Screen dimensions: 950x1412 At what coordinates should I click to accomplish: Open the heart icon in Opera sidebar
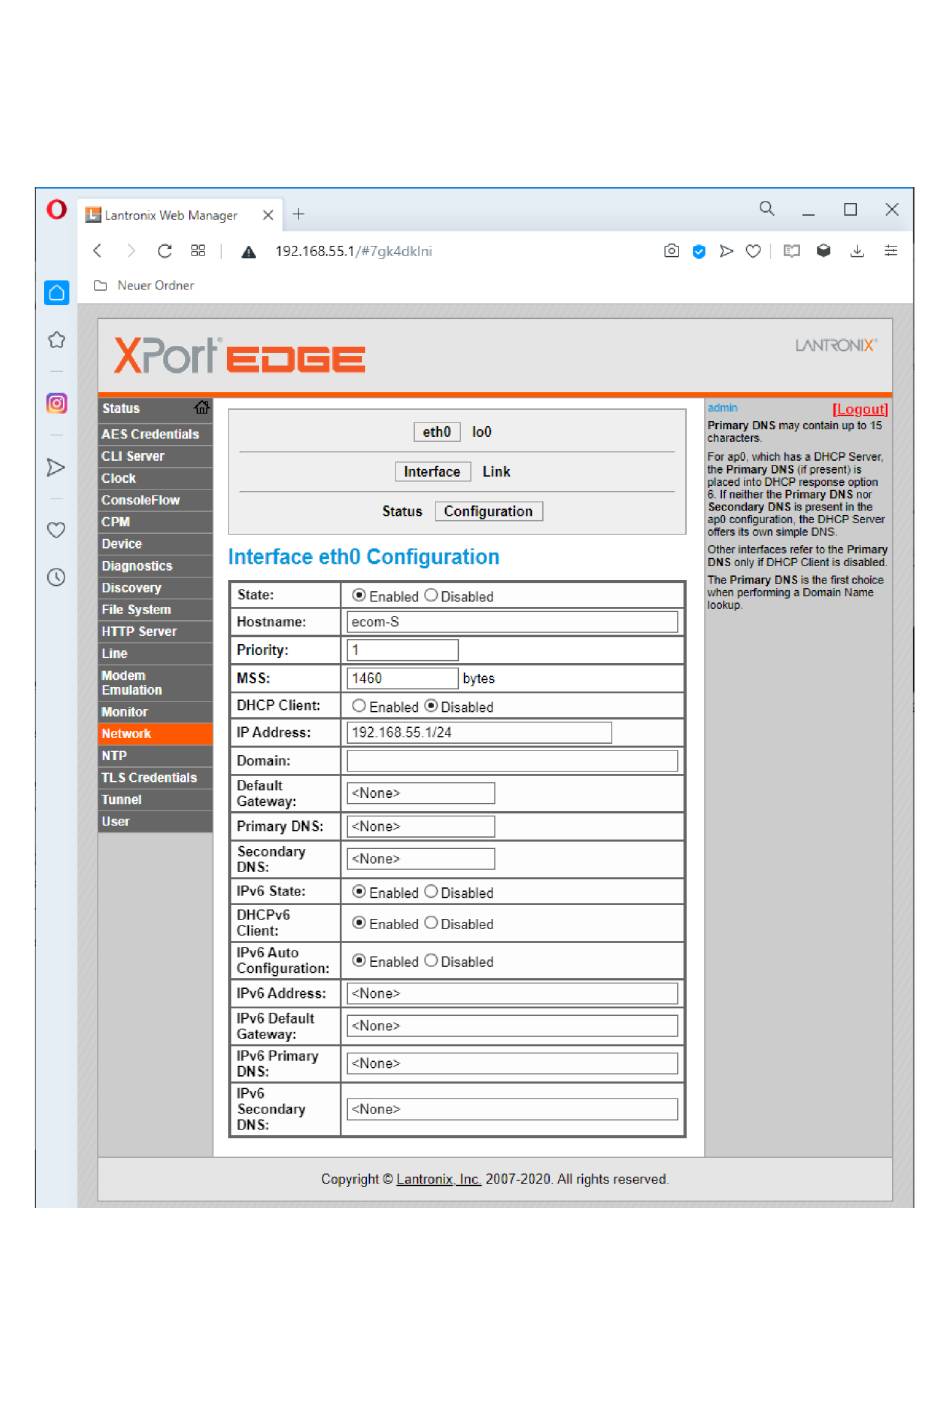click(x=57, y=530)
